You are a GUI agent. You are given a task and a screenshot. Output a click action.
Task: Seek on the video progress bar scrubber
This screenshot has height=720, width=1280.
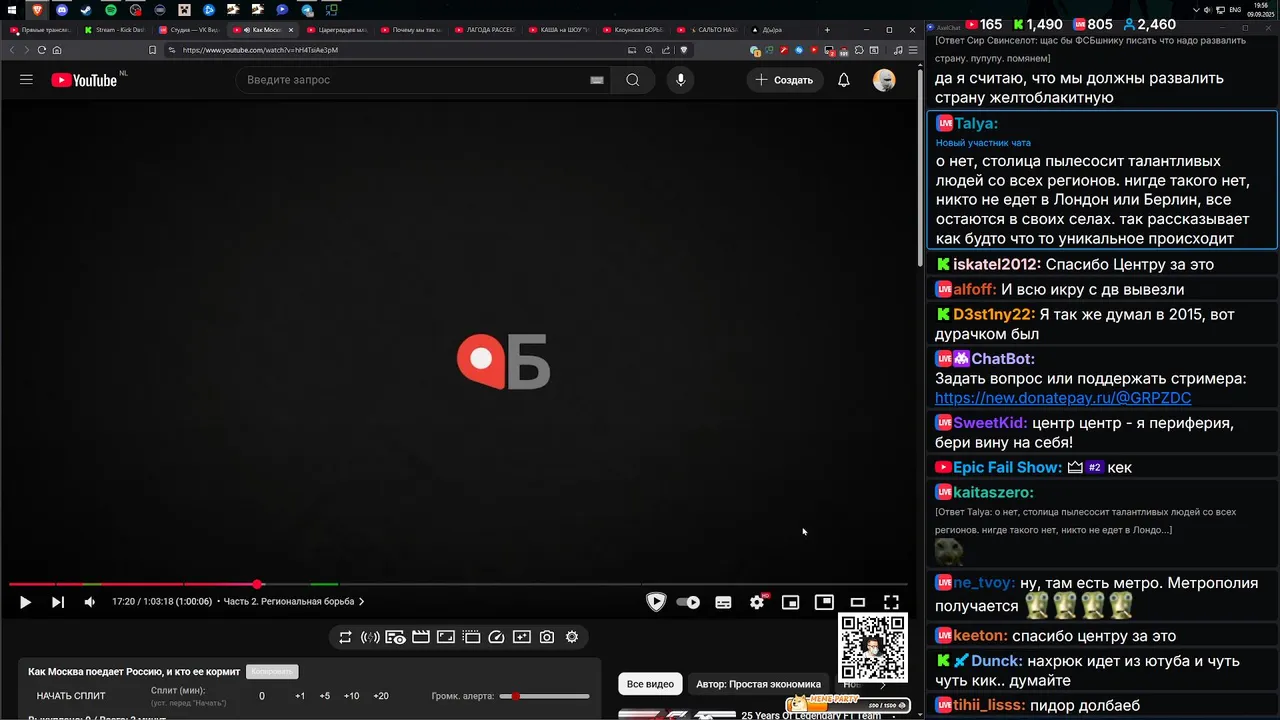pyautogui.click(x=257, y=584)
